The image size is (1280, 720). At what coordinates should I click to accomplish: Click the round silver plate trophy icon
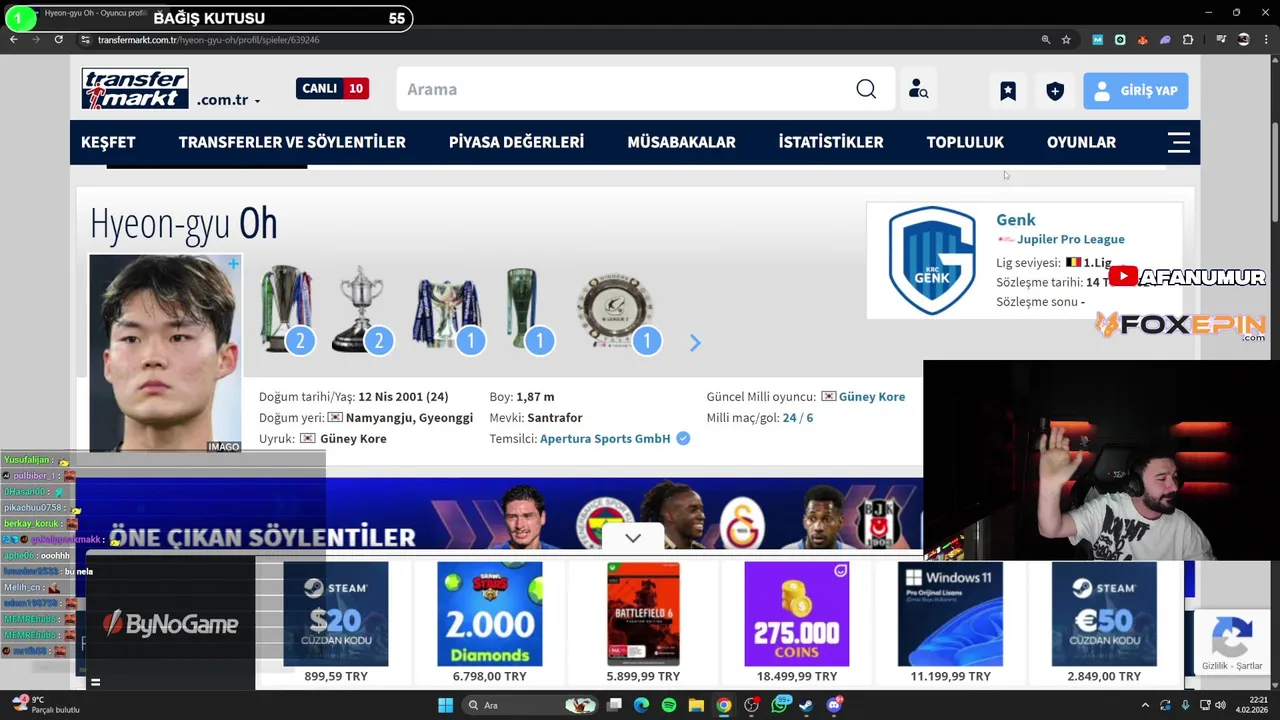[616, 313]
